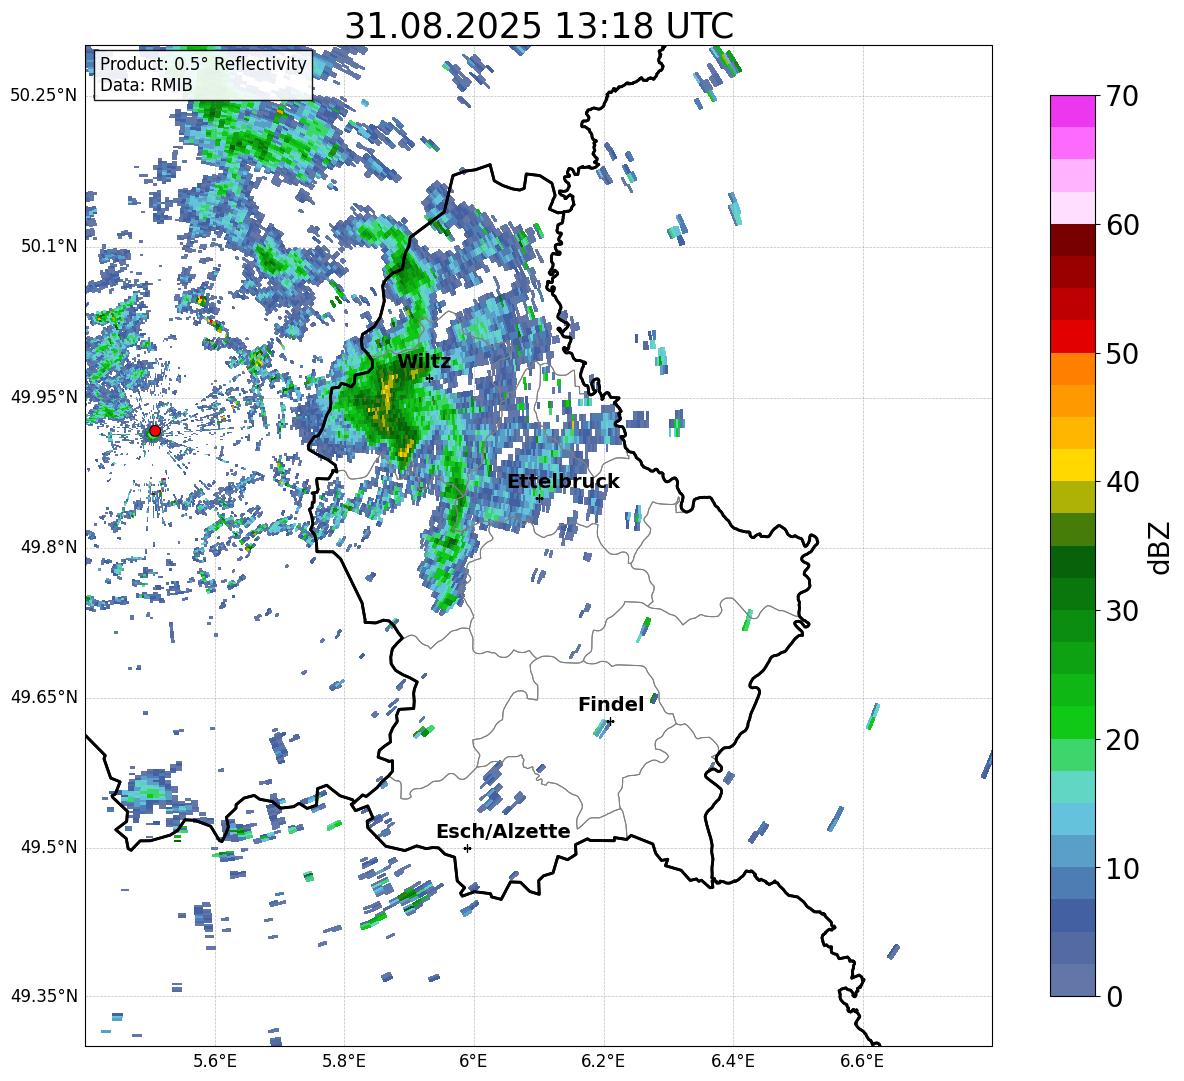Click the dark red colorbar band below 60

1072,240
